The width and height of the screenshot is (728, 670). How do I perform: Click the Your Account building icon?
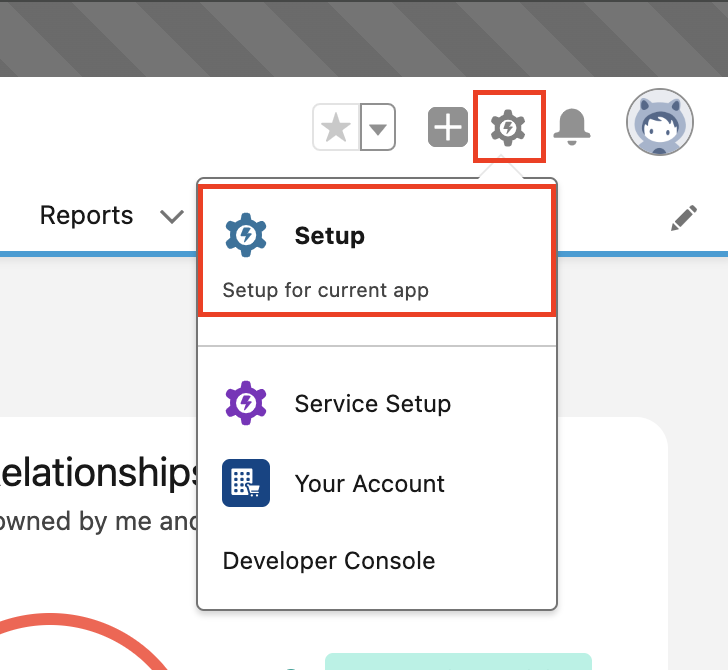(x=246, y=483)
